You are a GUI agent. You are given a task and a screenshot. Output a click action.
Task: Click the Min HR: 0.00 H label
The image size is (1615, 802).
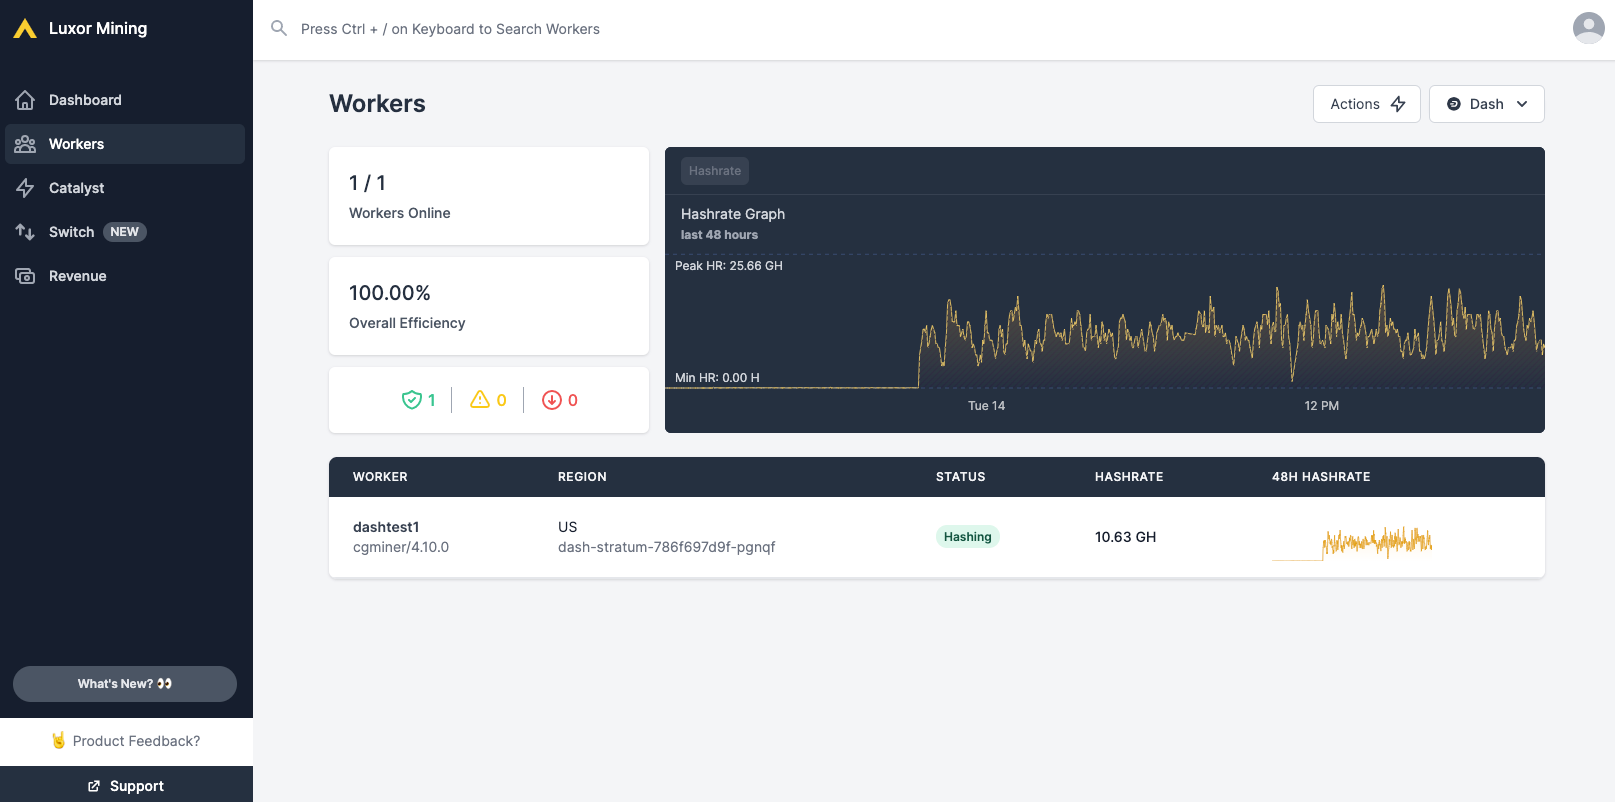[x=717, y=378]
